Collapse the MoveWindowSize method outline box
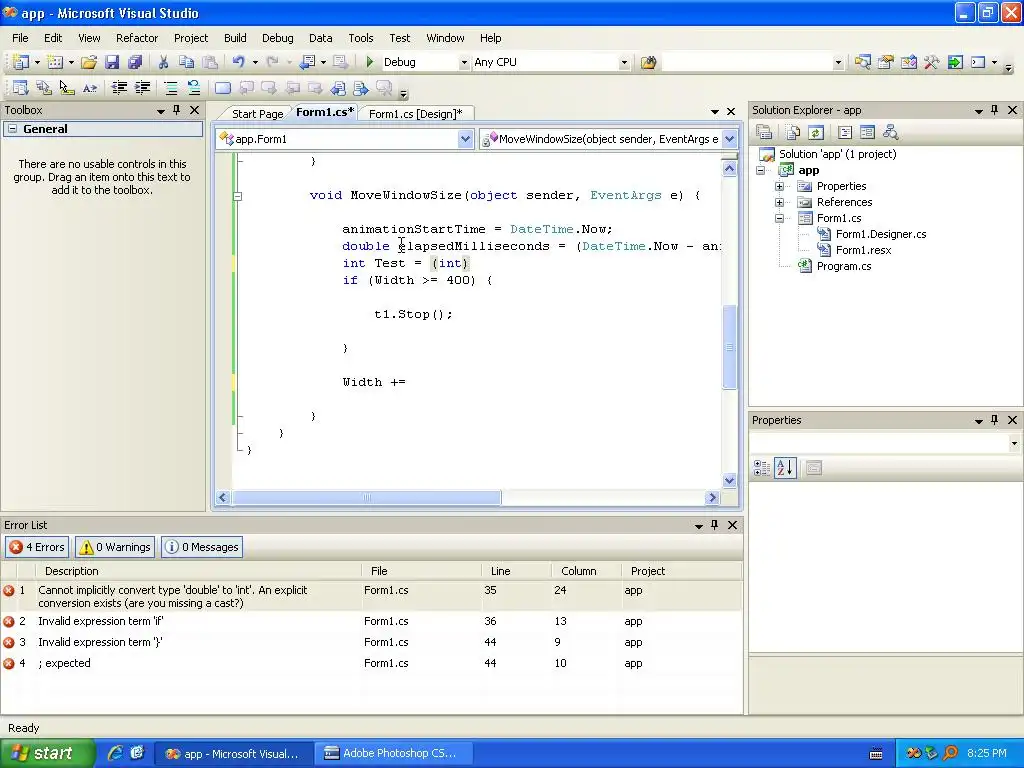Image resolution: width=1024 pixels, height=768 pixels. pyautogui.click(x=238, y=195)
